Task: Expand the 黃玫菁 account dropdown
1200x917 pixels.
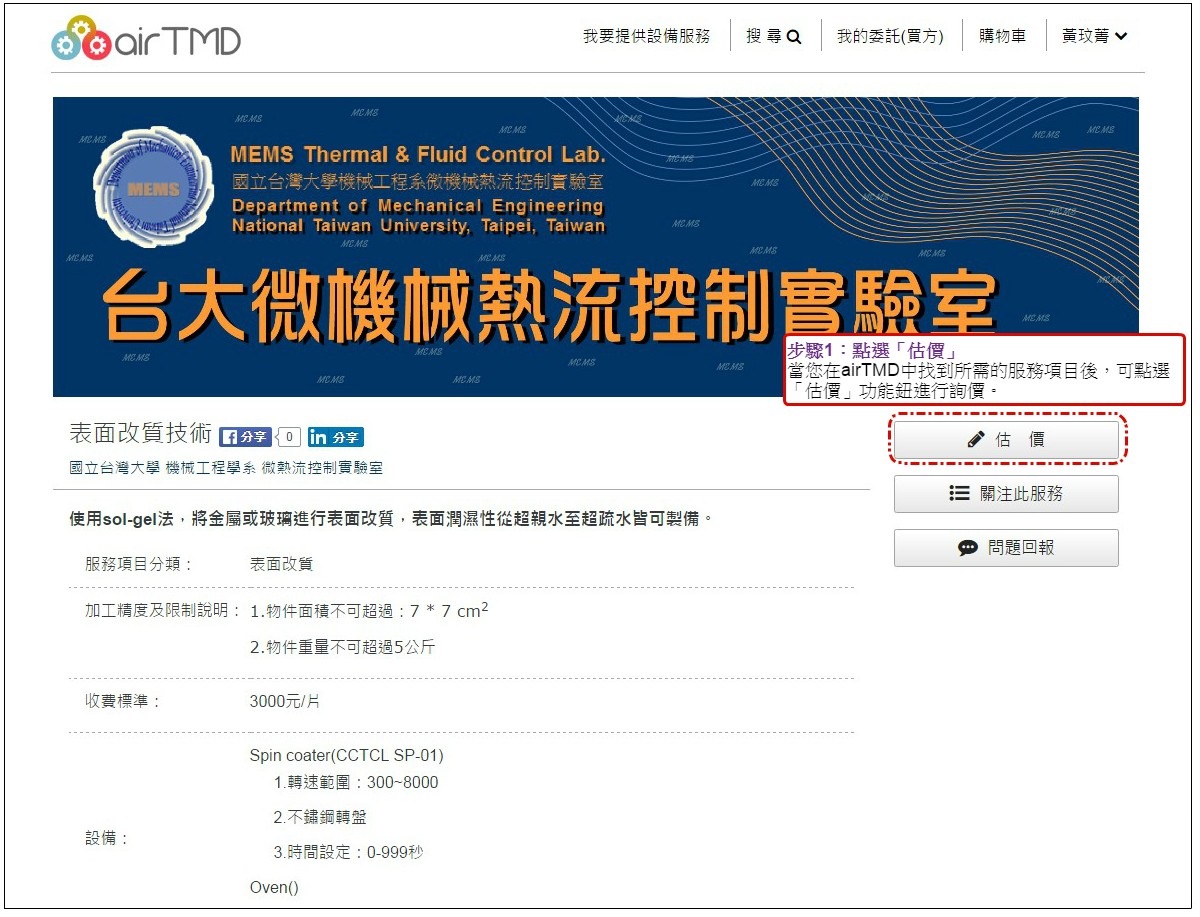Action: point(1094,34)
